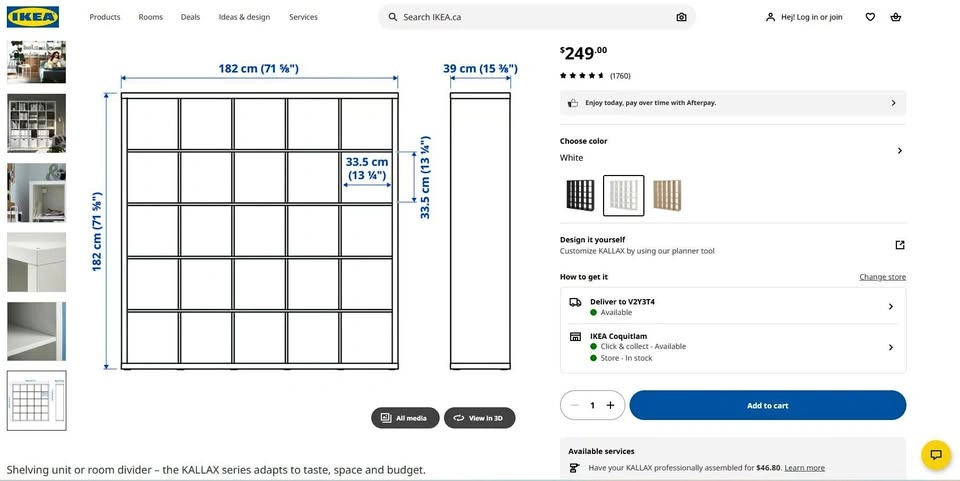Image resolution: width=960 pixels, height=481 pixels.
Task: Open View in 3D mode
Action: click(479, 418)
